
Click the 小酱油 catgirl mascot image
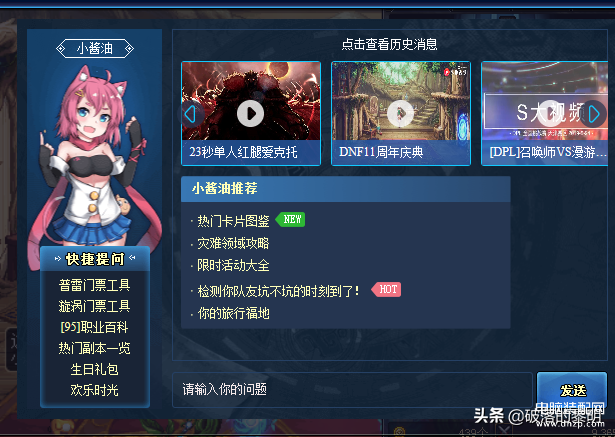(x=94, y=157)
